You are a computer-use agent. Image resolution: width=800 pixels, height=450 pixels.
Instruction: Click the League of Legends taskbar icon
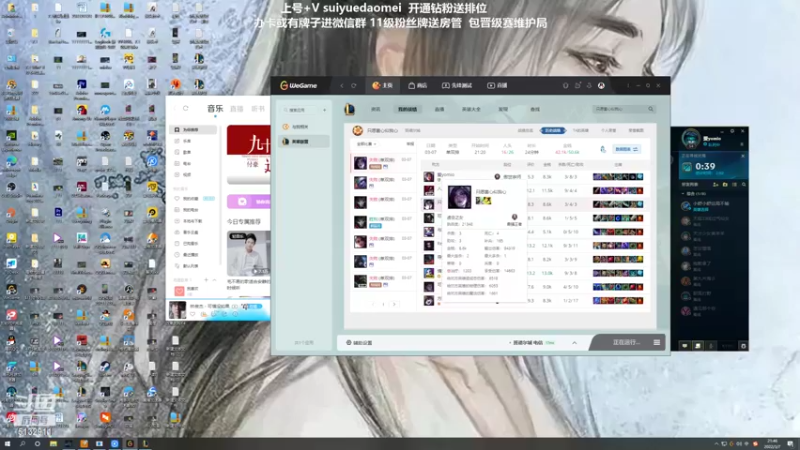click(145, 444)
